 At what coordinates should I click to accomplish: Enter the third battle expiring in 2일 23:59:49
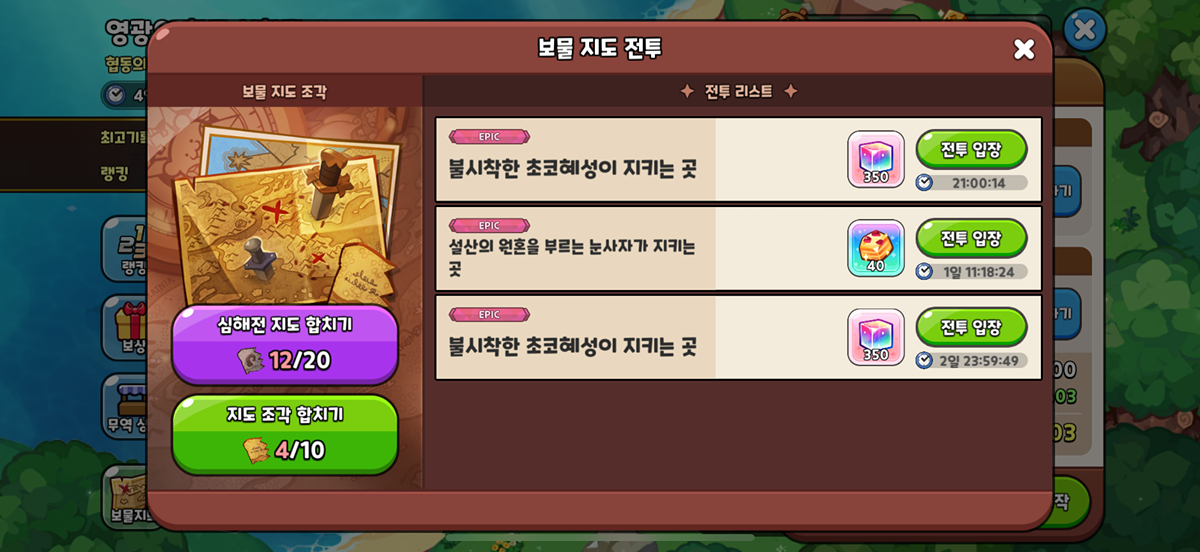tap(972, 328)
